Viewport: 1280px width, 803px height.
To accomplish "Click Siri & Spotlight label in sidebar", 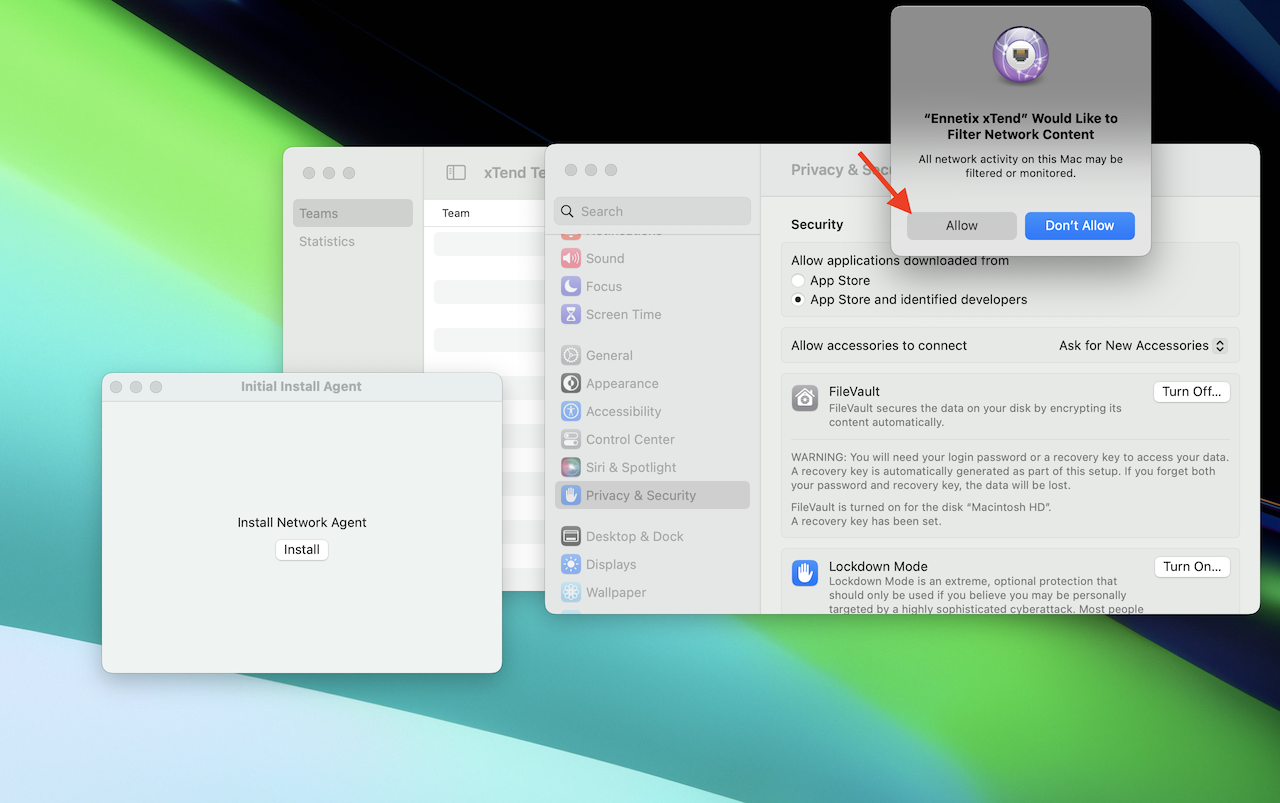I will click(631, 467).
